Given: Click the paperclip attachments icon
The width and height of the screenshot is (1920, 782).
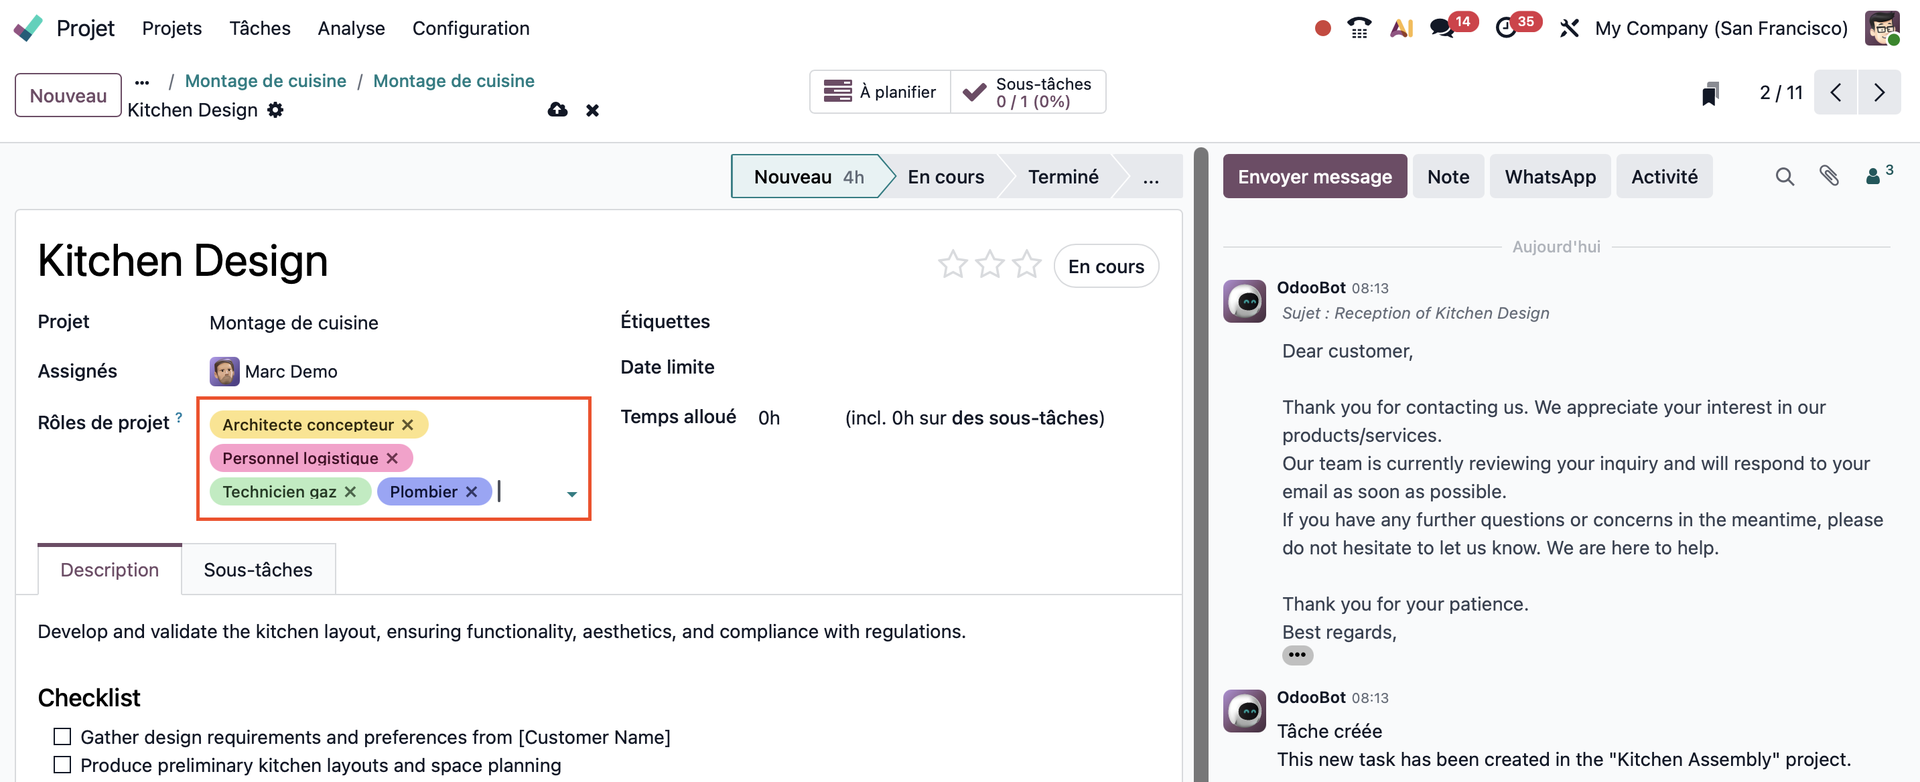Looking at the screenshot, I should (x=1829, y=177).
